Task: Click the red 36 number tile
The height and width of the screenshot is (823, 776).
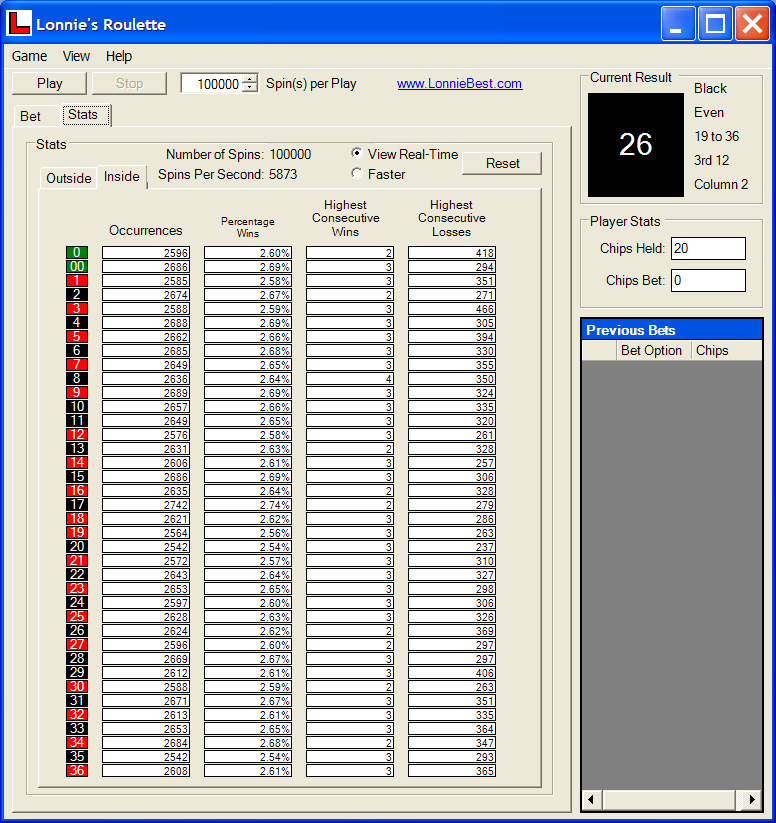Action: pos(77,771)
